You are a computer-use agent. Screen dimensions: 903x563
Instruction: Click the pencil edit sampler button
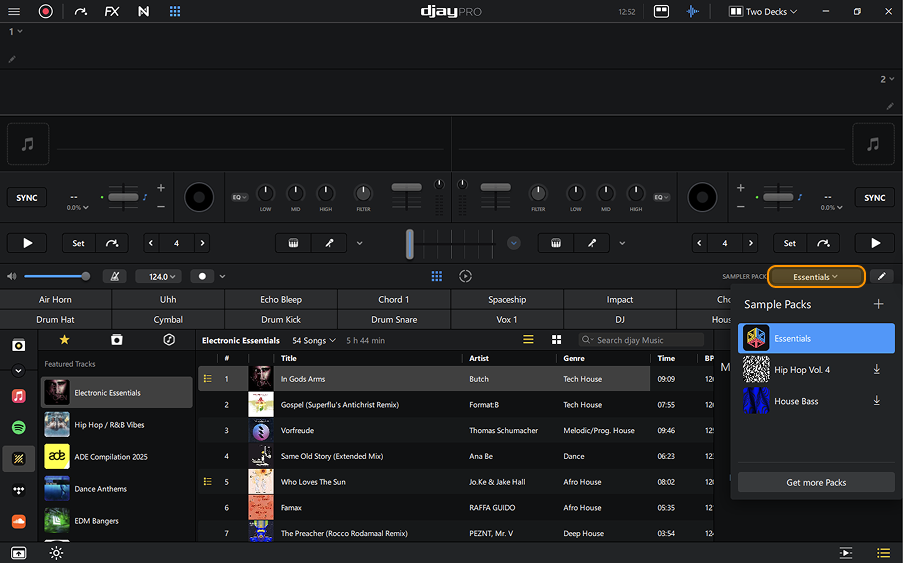pyautogui.click(x=882, y=276)
